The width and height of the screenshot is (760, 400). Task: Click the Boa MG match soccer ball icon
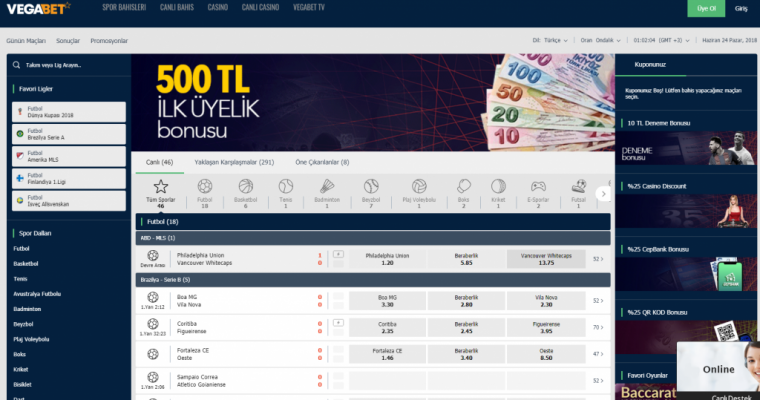click(x=153, y=297)
